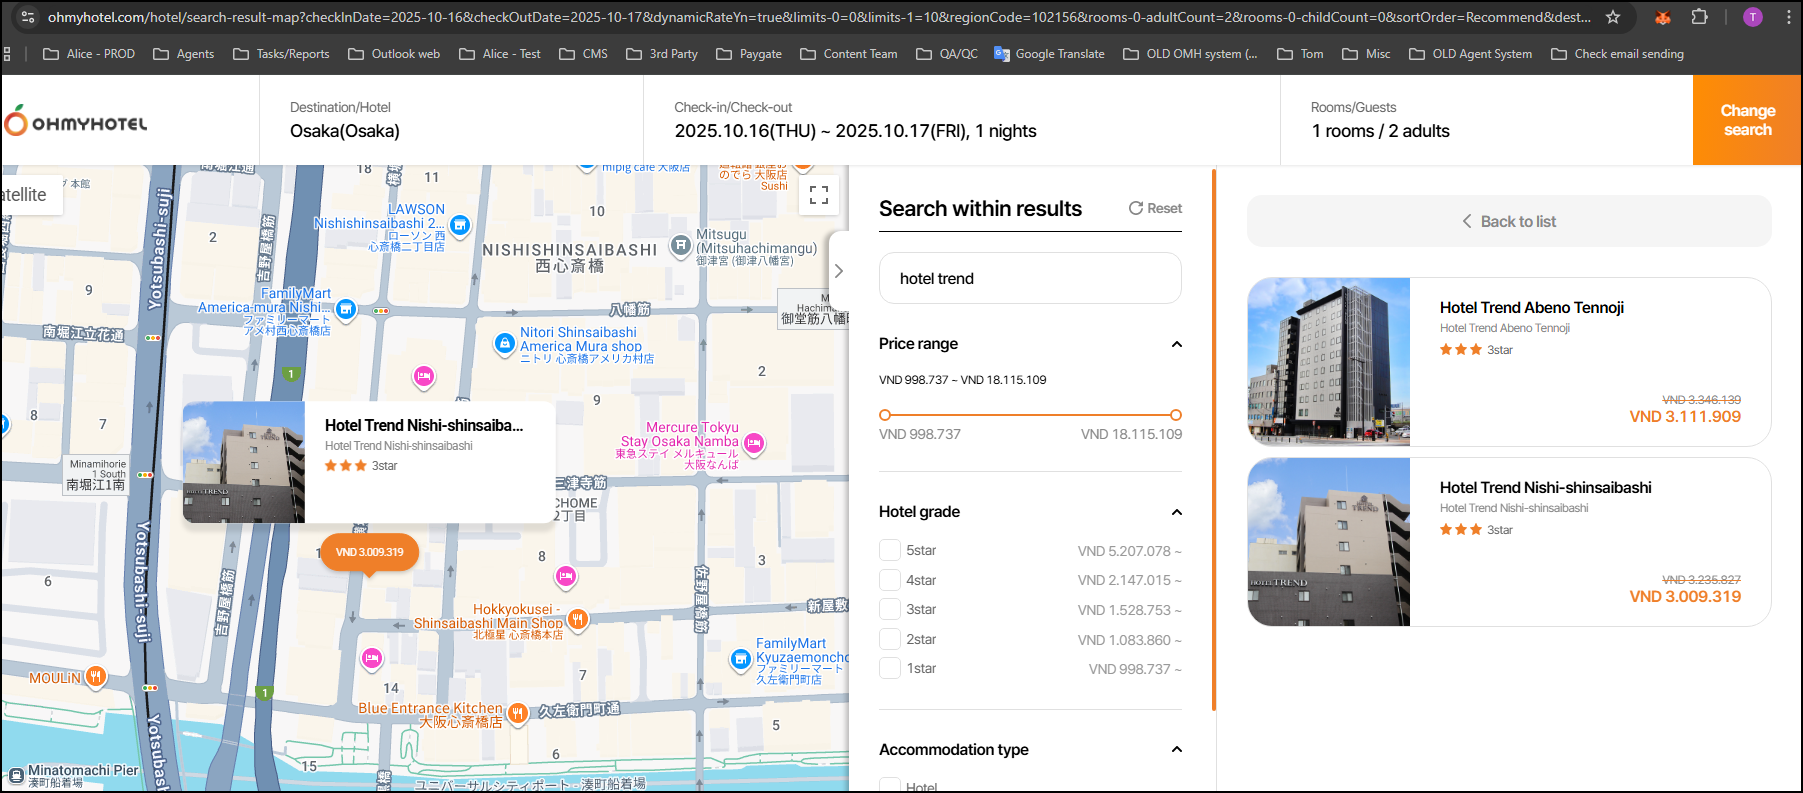This screenshot has width=1803, height=793.
Task: Enable the 3star hotel grade filter
Action: point(889,609)
